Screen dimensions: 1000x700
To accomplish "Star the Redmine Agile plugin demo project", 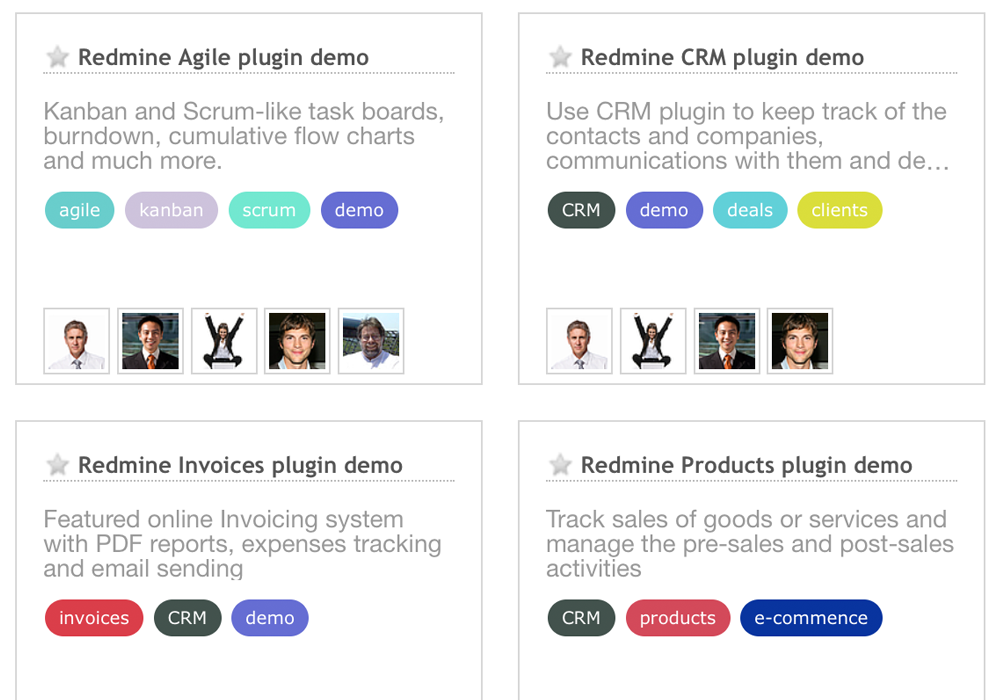I will pyautogui.click(x=58, y=58).
